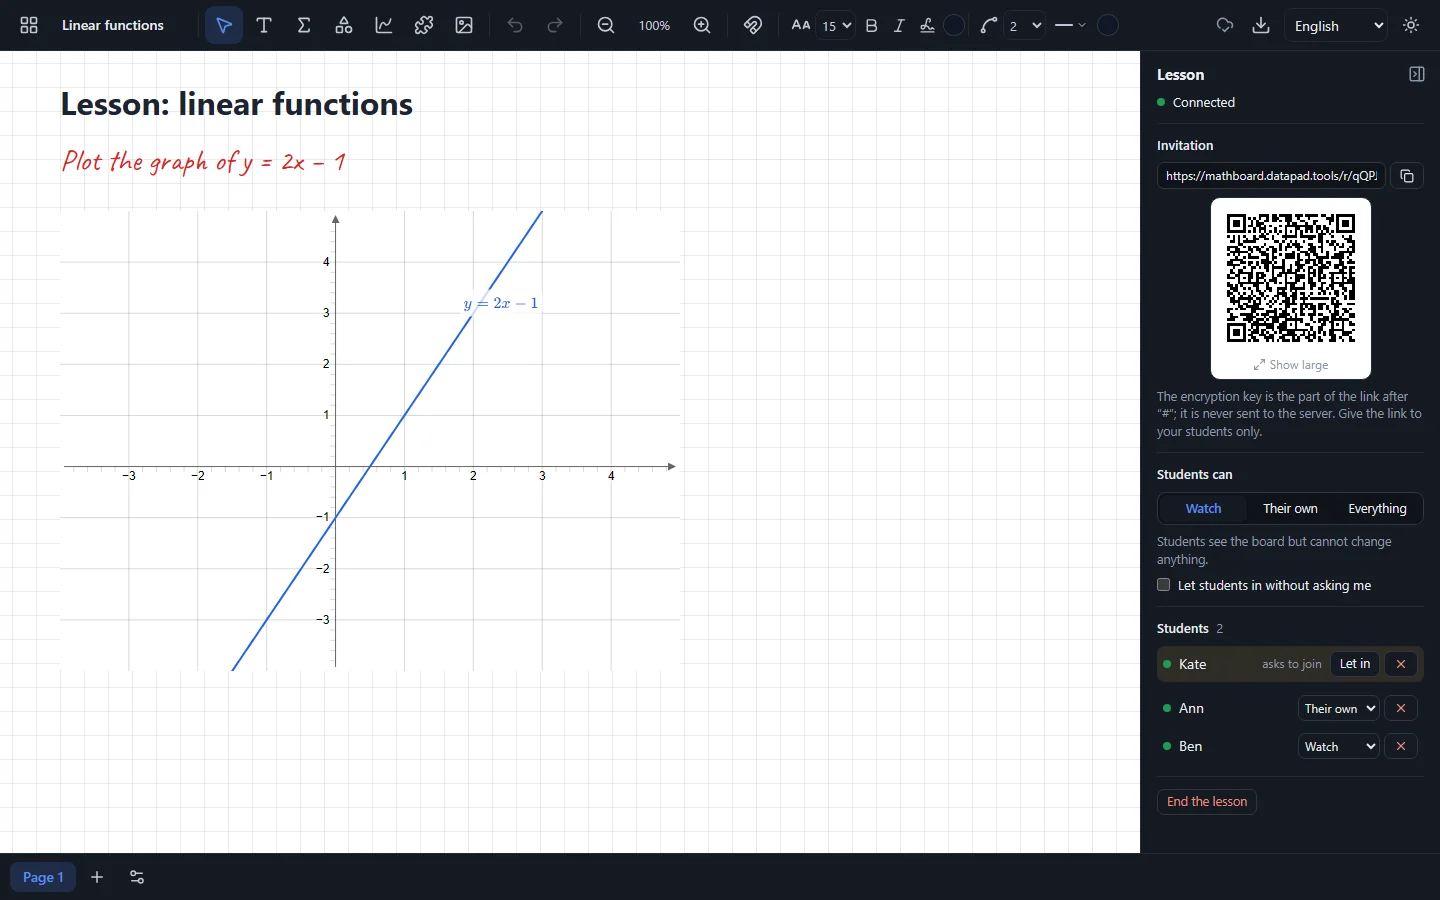
Task: Pick the text color swatch
Action: click(x=955, y=26)
